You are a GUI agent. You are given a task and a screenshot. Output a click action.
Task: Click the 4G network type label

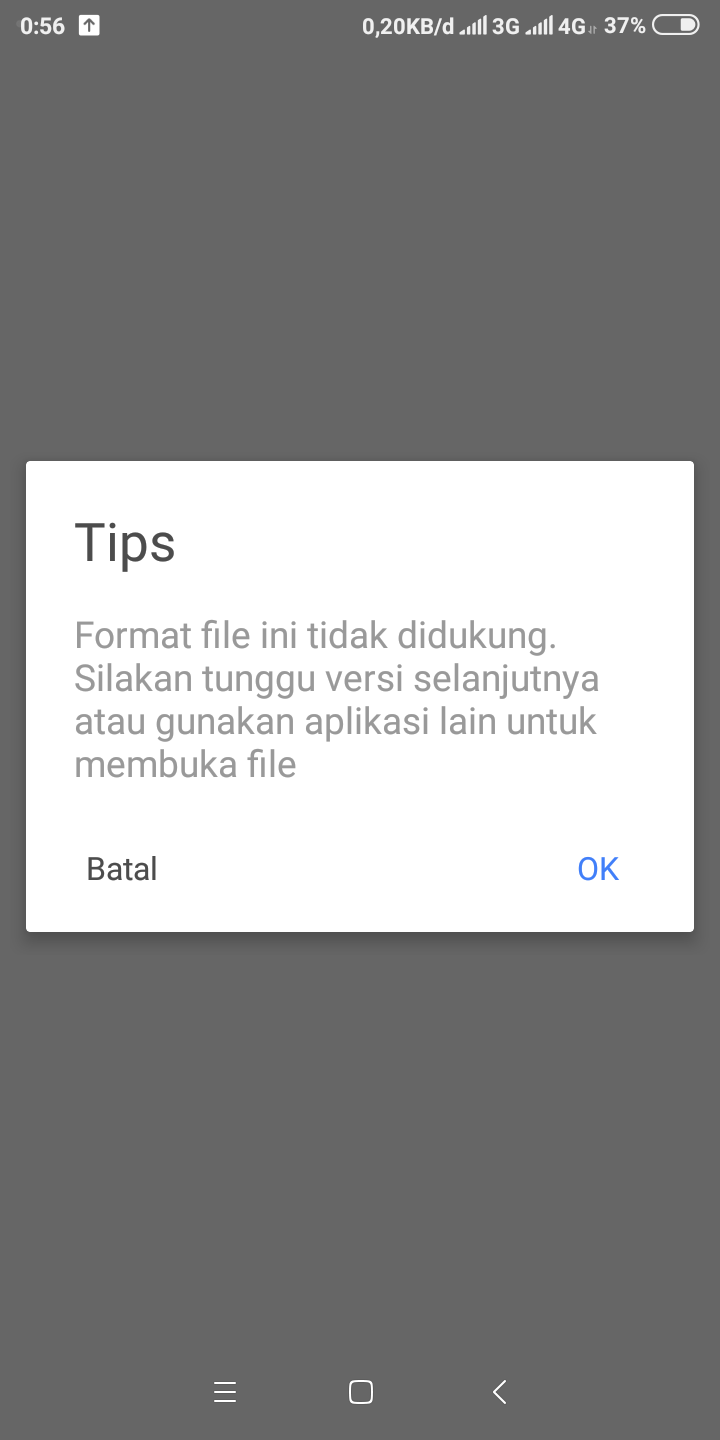[572, 26]
